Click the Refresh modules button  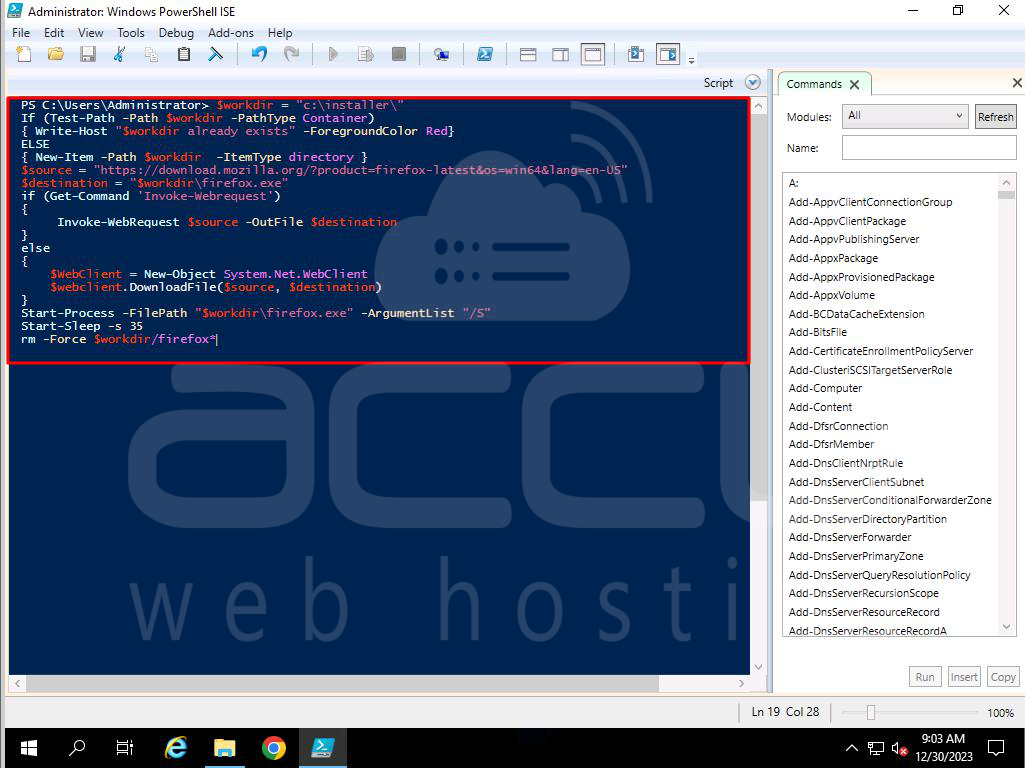(x=996, y=116)
